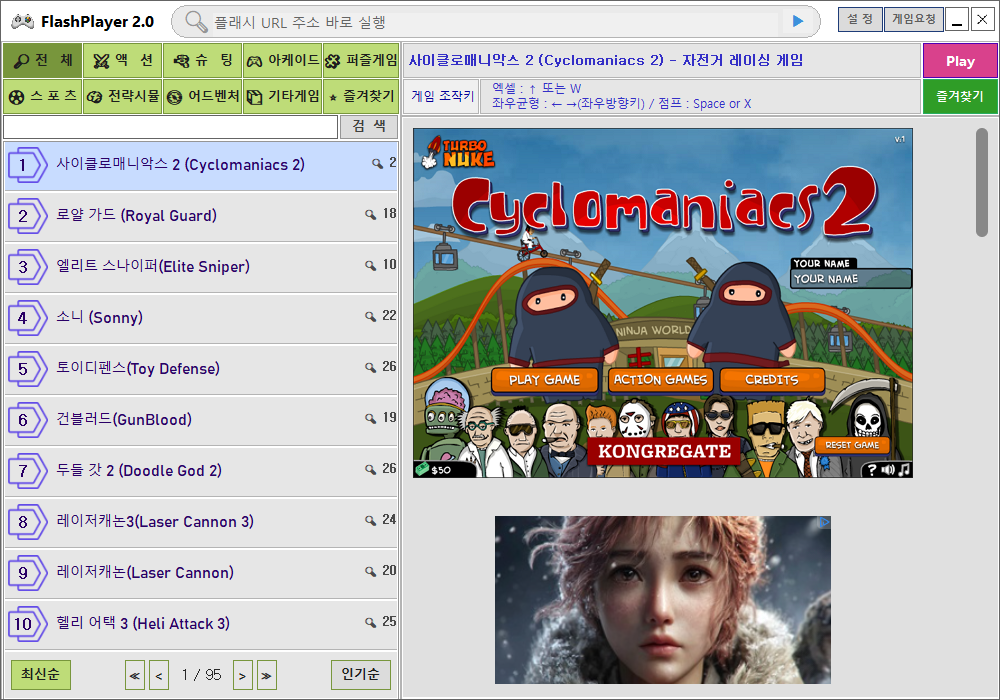Screen dimensions: 1000x700
Task: Open the 즐겨찾기 favorites category tab
Action: point(361,96)
